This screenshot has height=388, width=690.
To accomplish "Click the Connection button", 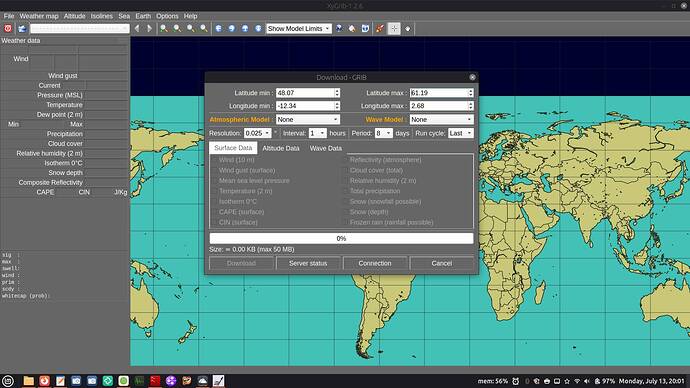I will click(374, 264).
